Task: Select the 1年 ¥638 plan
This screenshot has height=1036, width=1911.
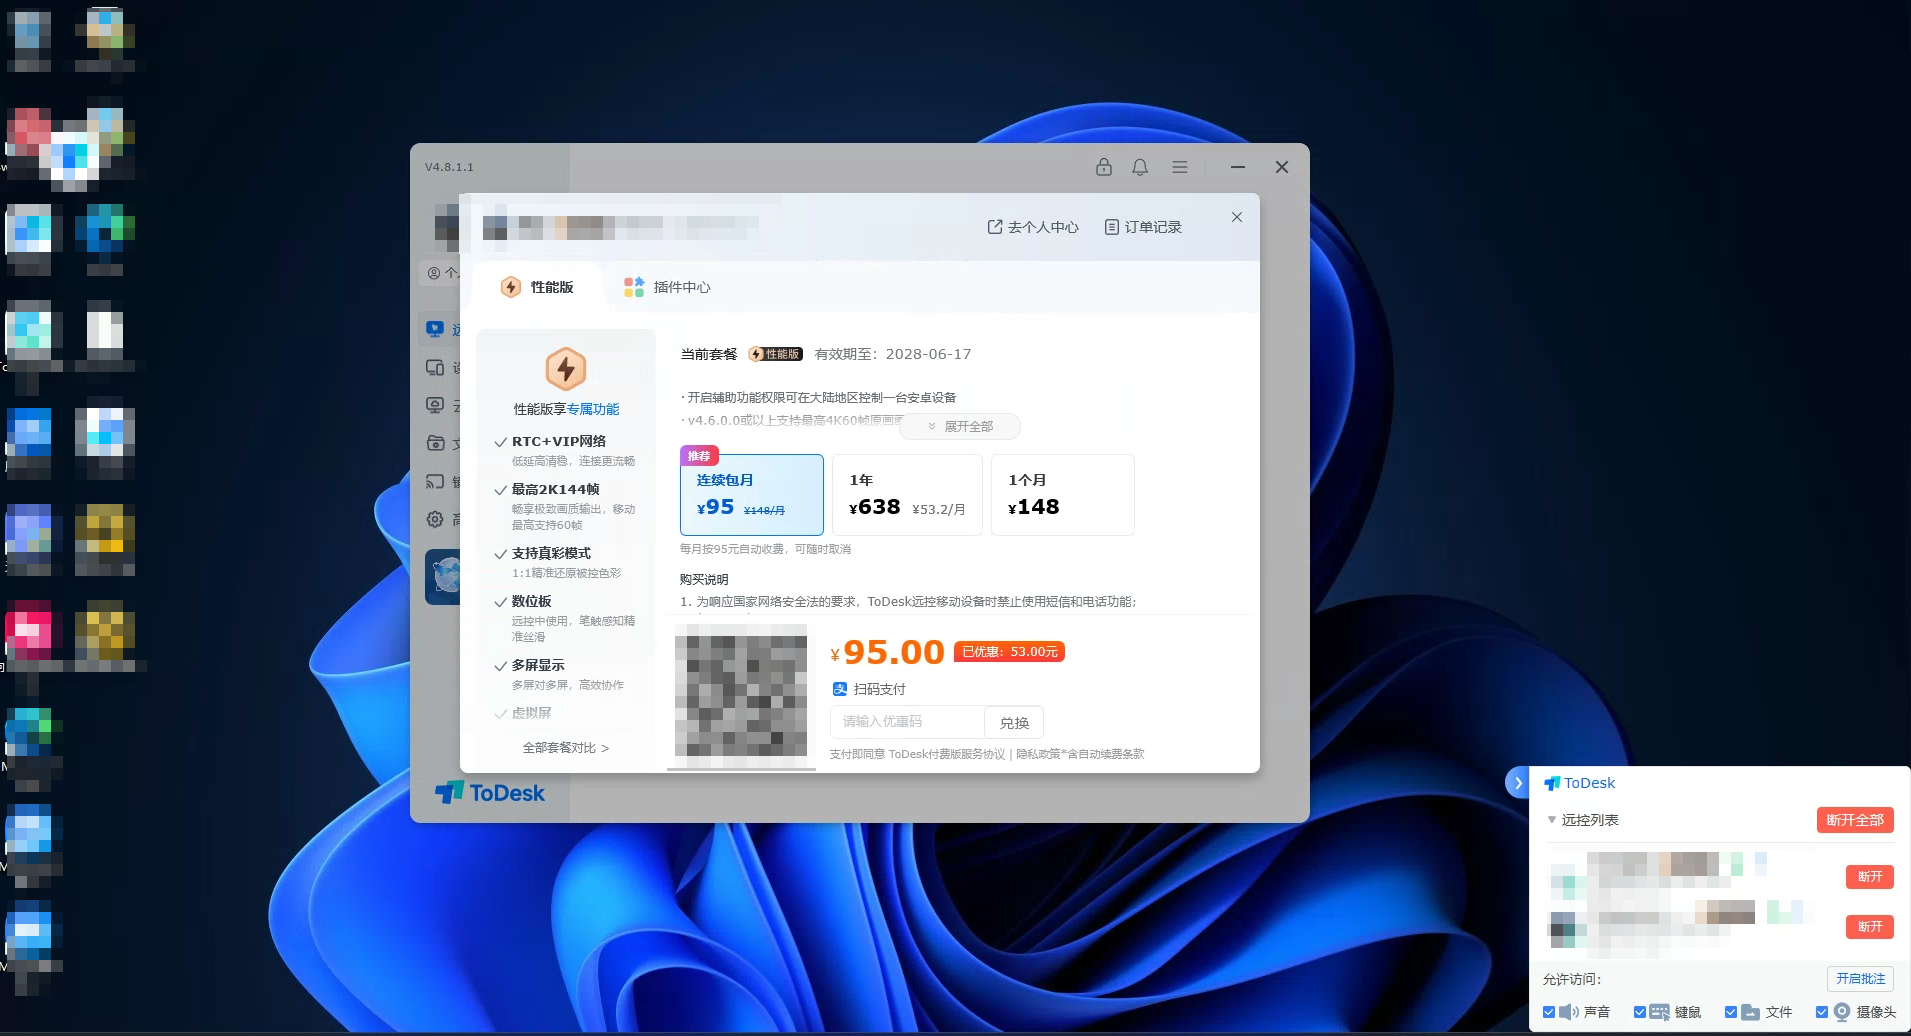Action: [907, 495]
